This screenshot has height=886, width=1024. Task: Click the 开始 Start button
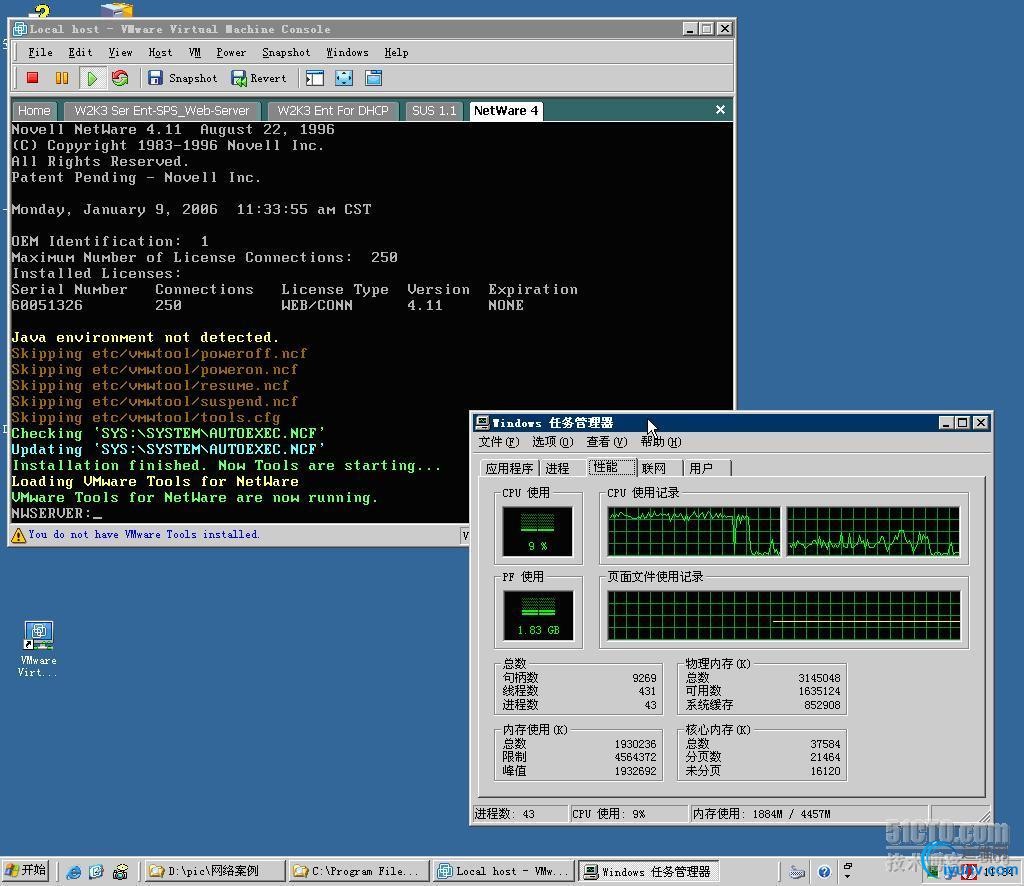coord(26,871)
